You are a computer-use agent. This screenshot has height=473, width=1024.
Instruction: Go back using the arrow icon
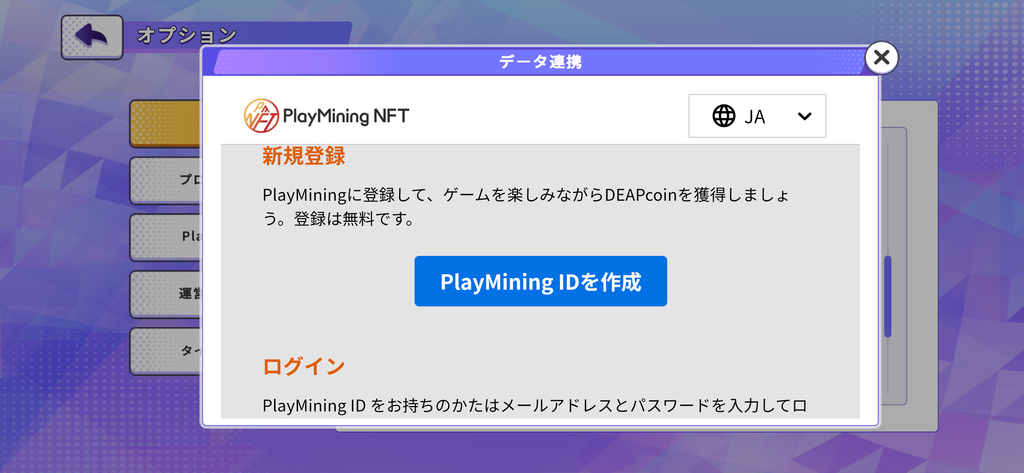[x=92, y=37]
